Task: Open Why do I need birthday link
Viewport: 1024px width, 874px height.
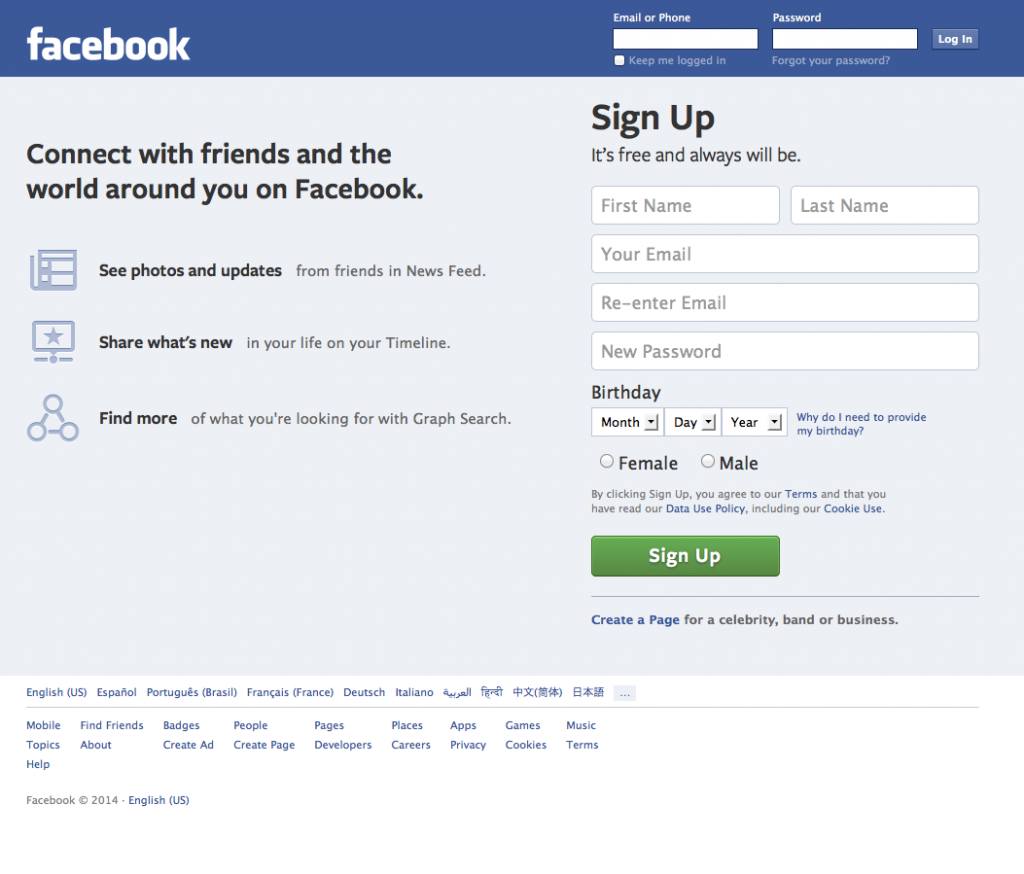Action: point(861,424)
